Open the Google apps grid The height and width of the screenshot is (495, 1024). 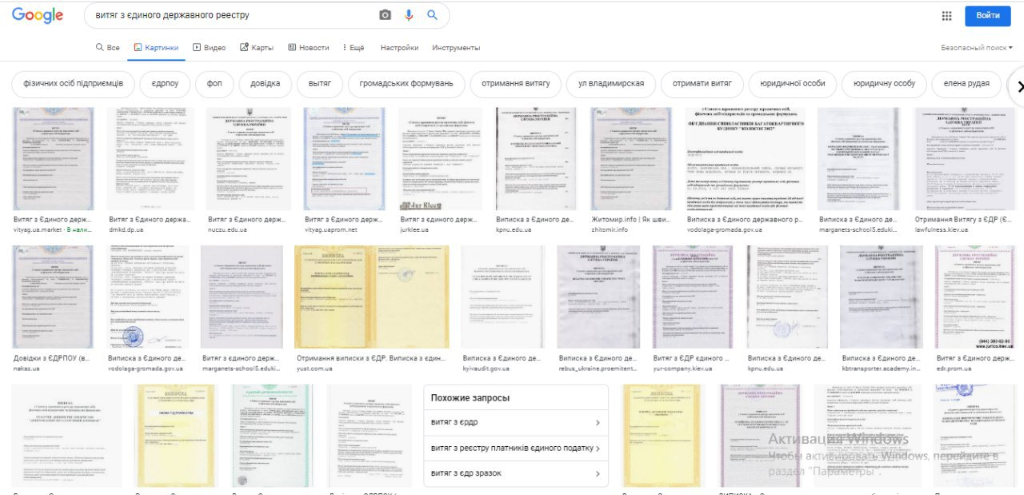coord(947,16)
